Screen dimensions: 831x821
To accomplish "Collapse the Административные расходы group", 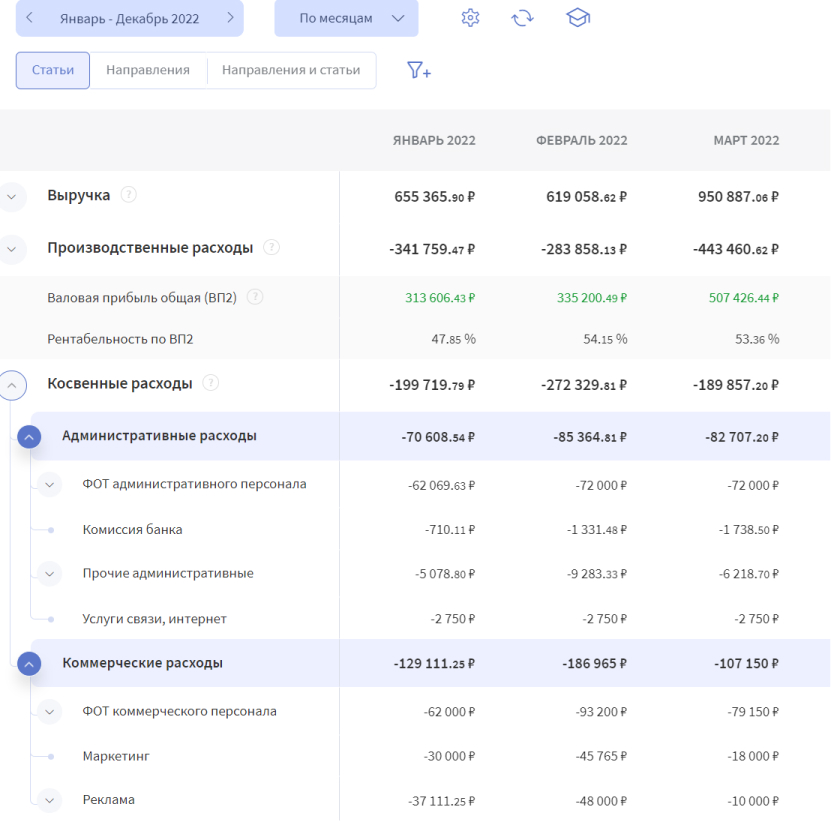I will tap(29, 437).
